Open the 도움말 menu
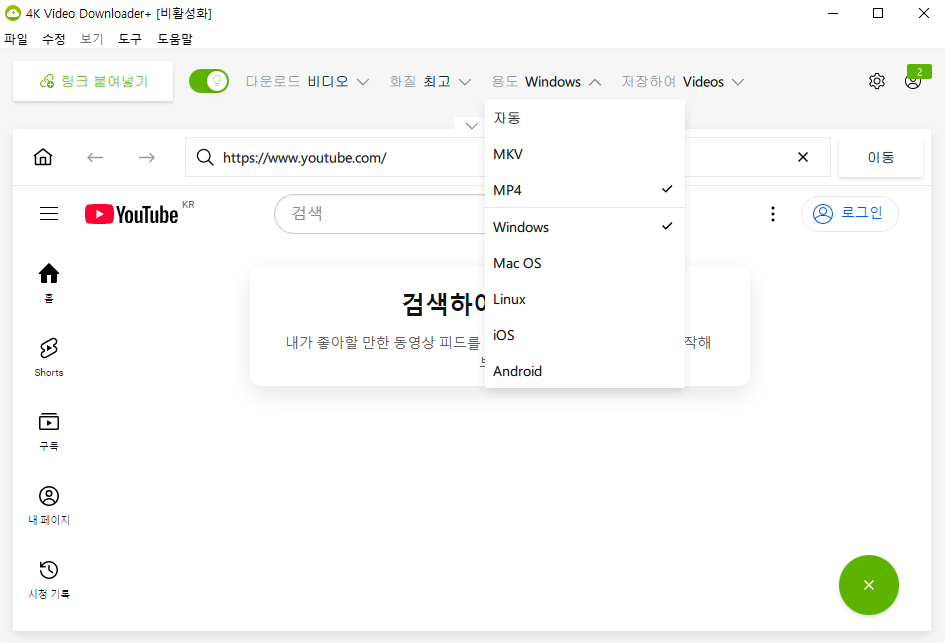Image resolution: width=945 pixels, height=643 pixels. tap(175, 39)
